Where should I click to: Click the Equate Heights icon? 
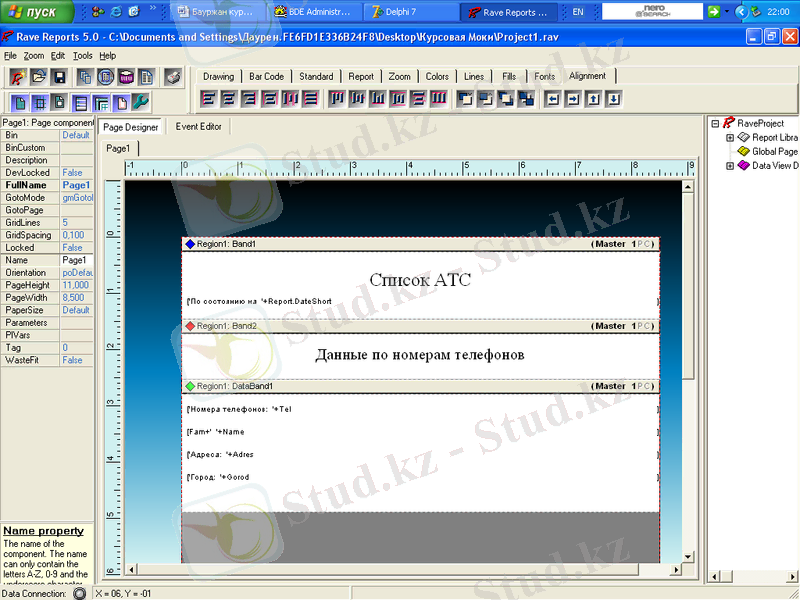(x=438, y=98)
